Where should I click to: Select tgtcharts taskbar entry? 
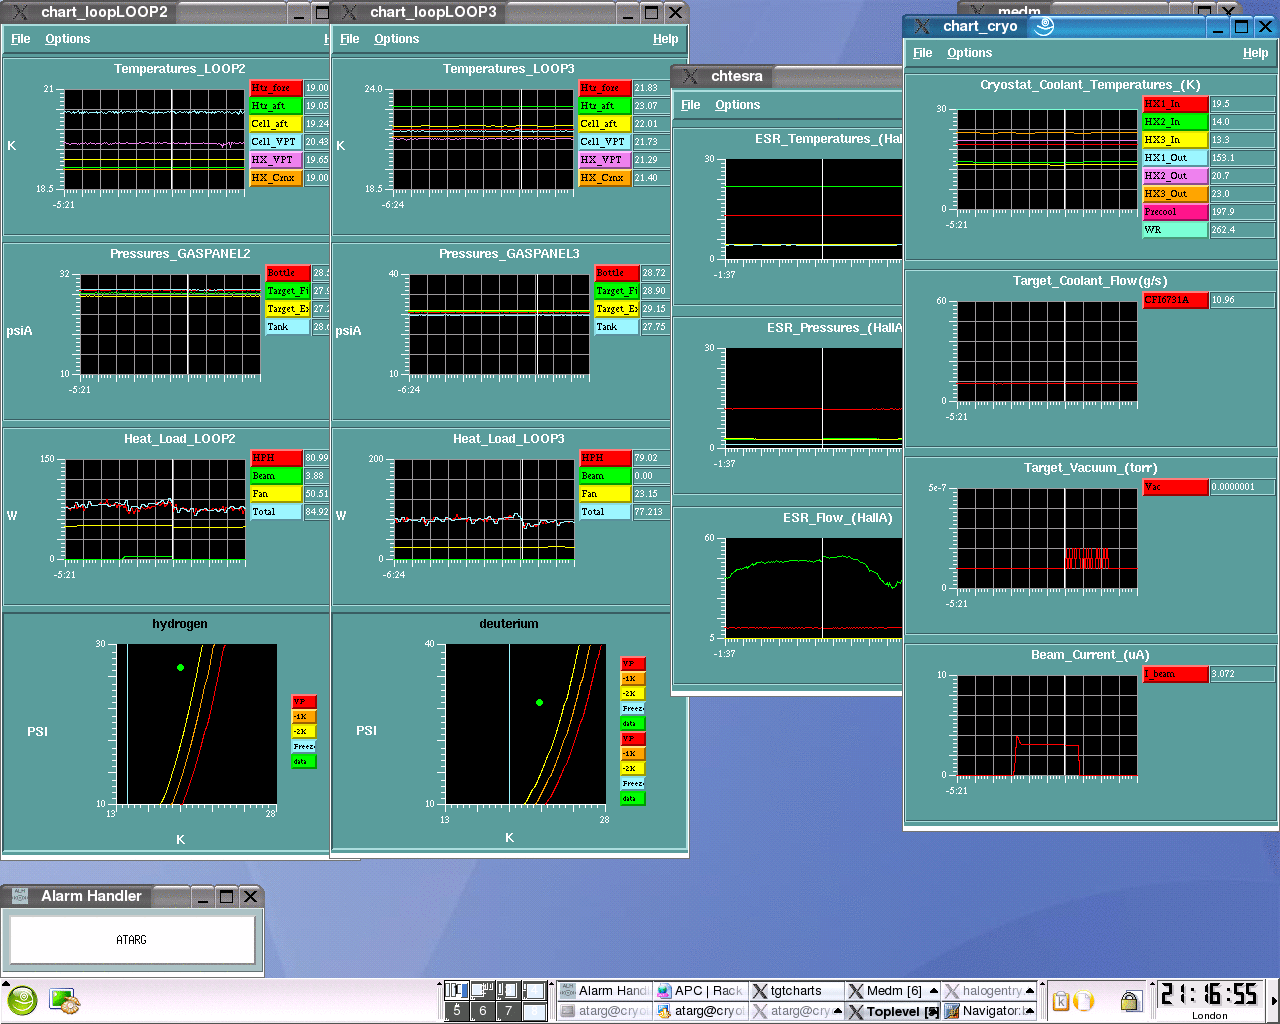pyautogui.click(x=796, y=991)
